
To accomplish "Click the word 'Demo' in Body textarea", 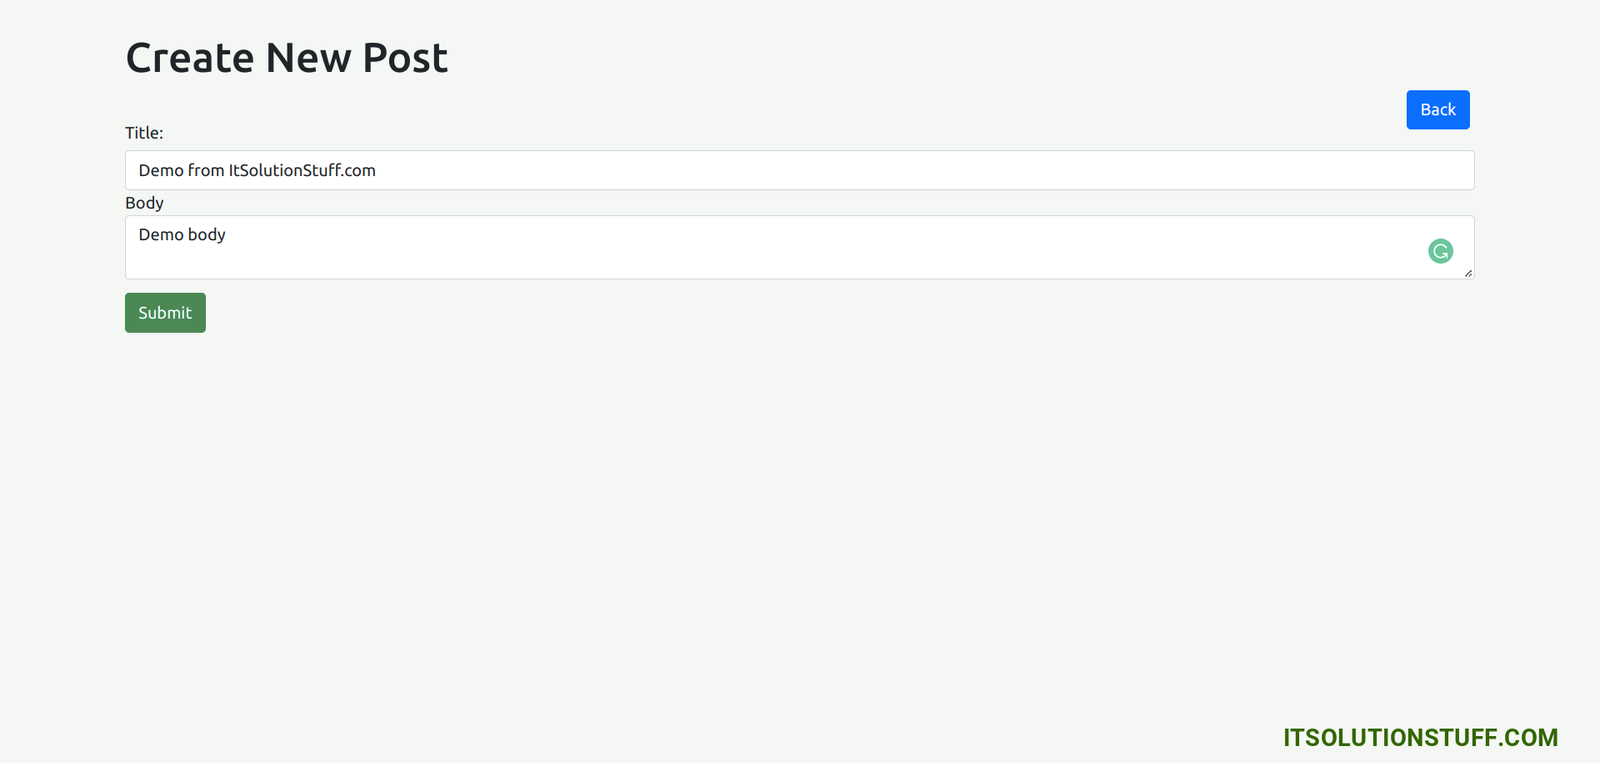I will coord(161,235).
